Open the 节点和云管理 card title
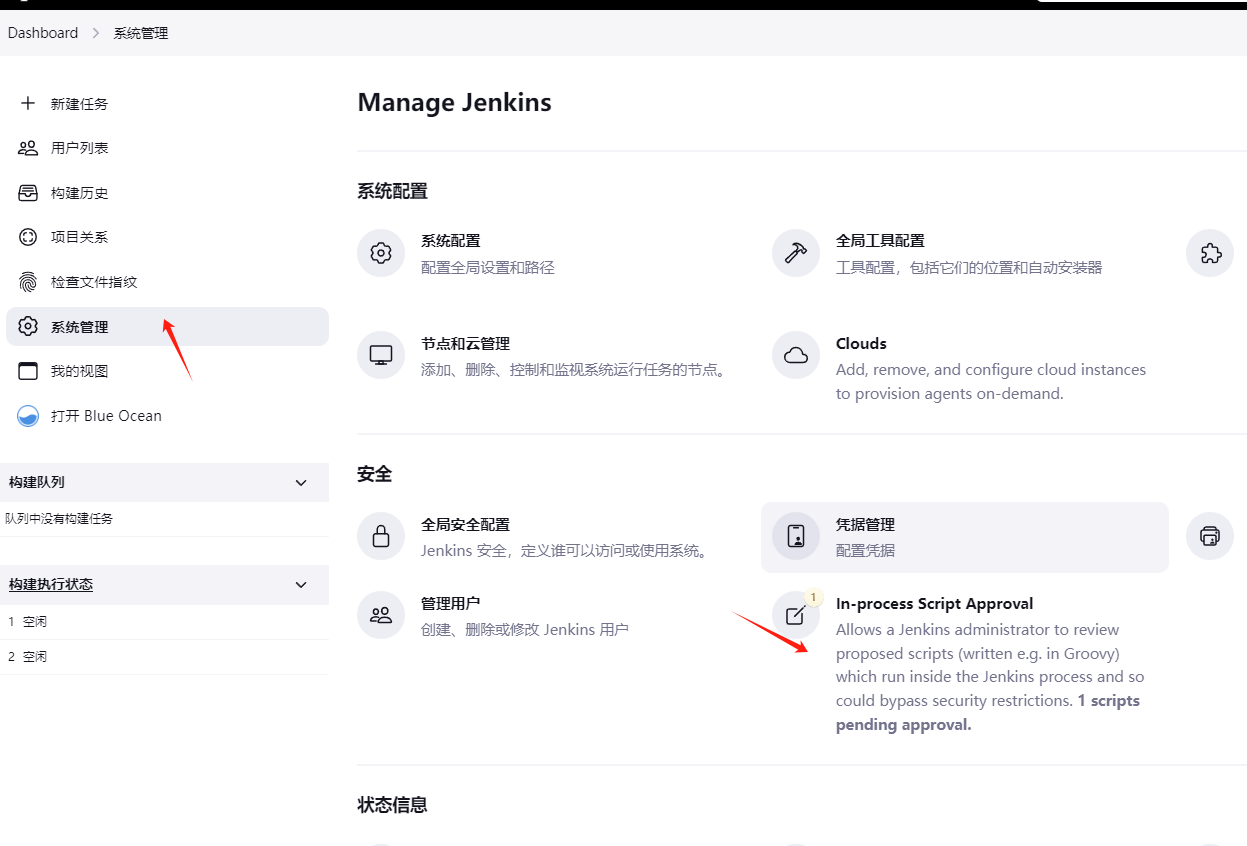This screenshot has width=1247, height=846. pyautogui.click(x=465, y=343)
